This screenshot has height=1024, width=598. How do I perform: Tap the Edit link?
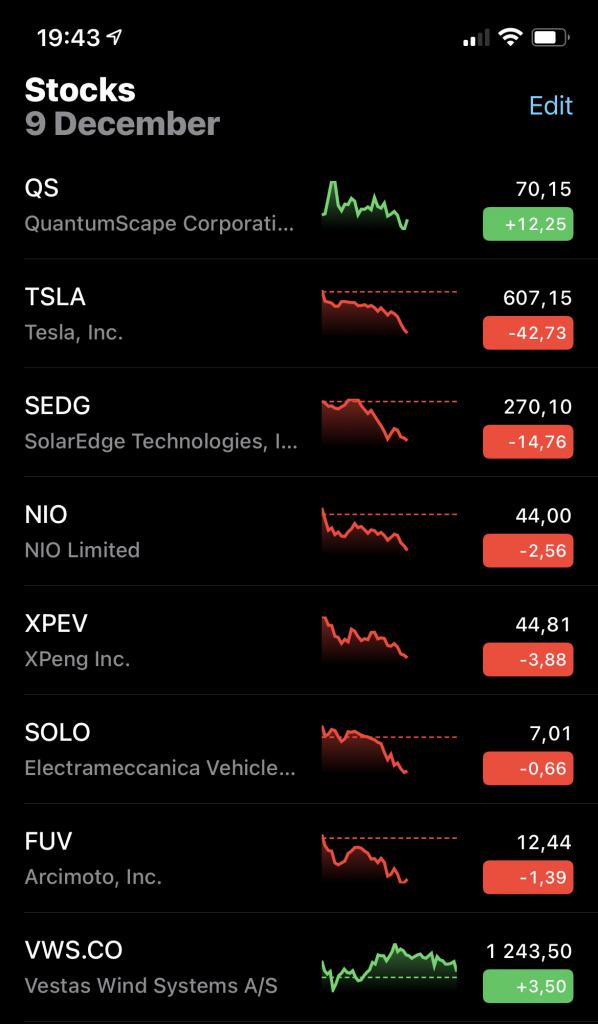[550, 105]
